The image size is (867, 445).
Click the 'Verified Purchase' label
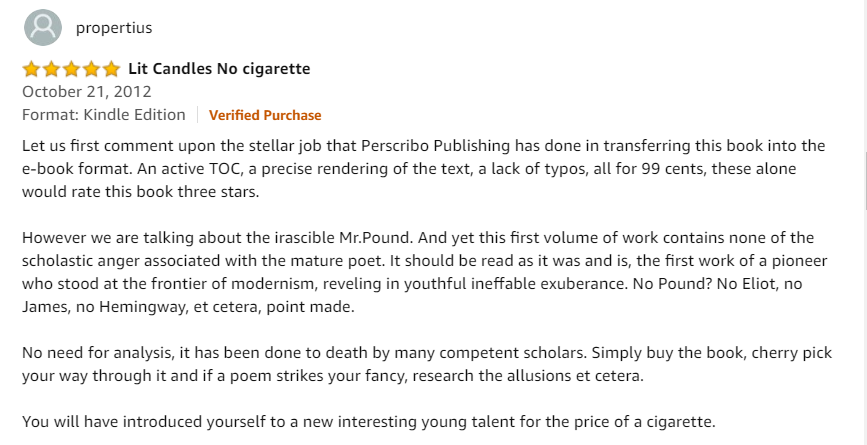tap(265, 115)
